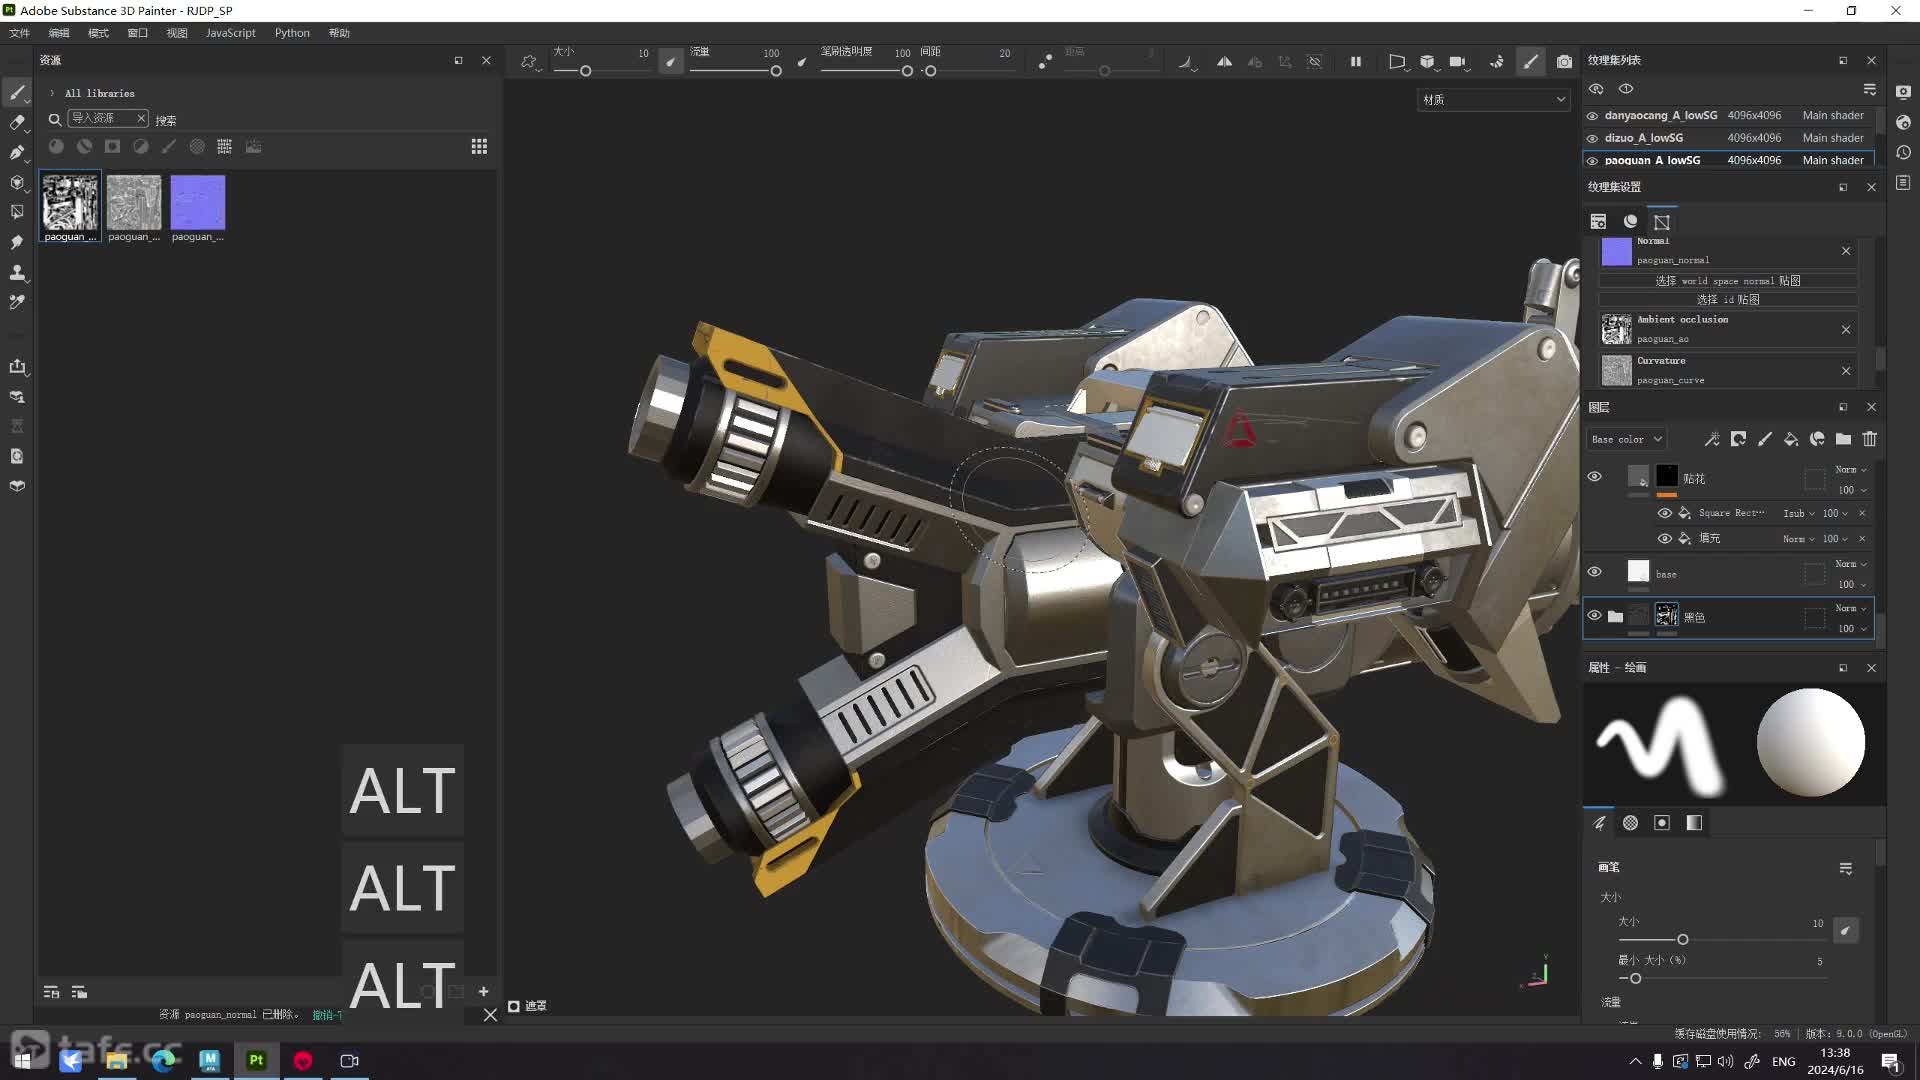The height and width of the screenshot is (1080, 1920).
Task: Toggle visibility of the 贴花 layer
Action: tap(1594, 477)
